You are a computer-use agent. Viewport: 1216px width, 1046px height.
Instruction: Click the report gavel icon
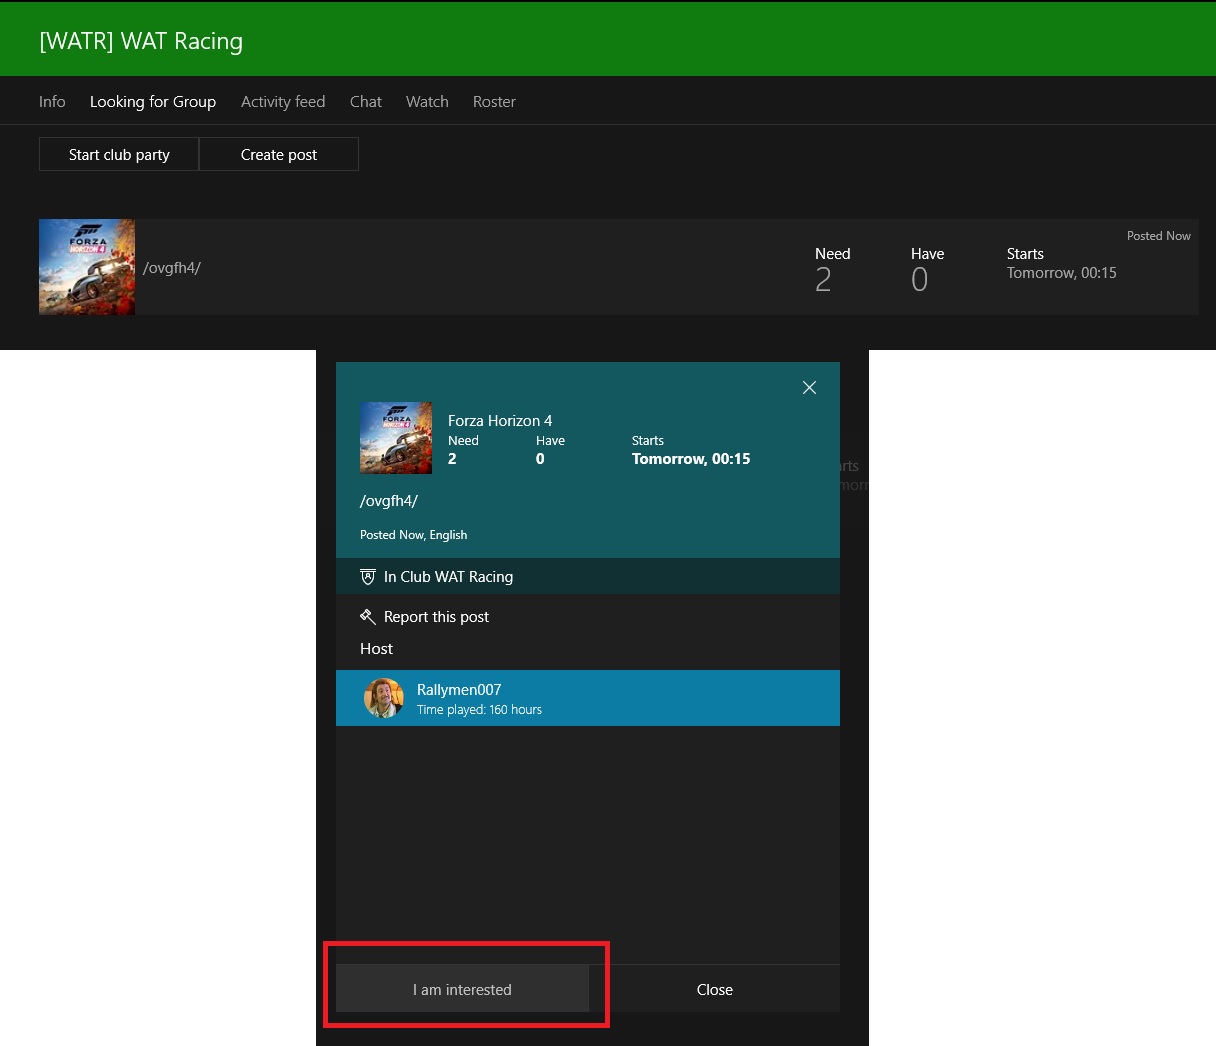tap(368, 617)
